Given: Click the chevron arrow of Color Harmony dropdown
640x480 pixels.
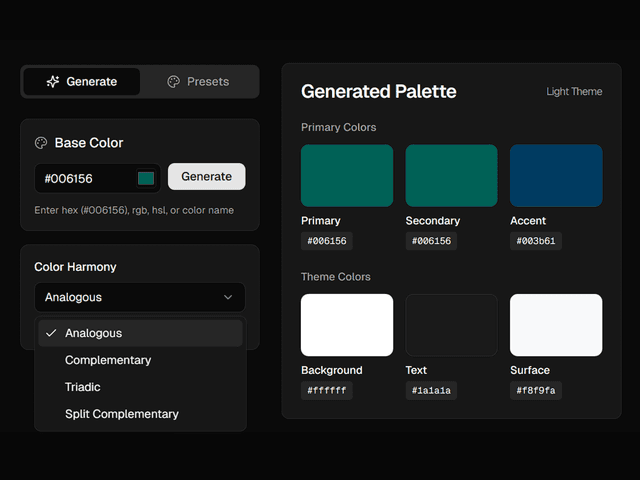Looking at the screenshot, I should 228,297.
